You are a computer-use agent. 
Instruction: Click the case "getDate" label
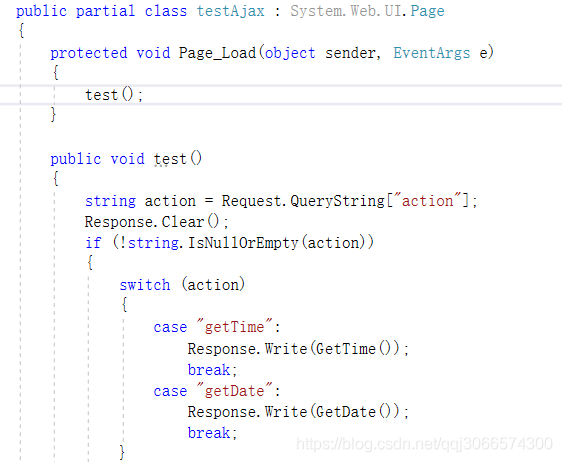(217, 391)
